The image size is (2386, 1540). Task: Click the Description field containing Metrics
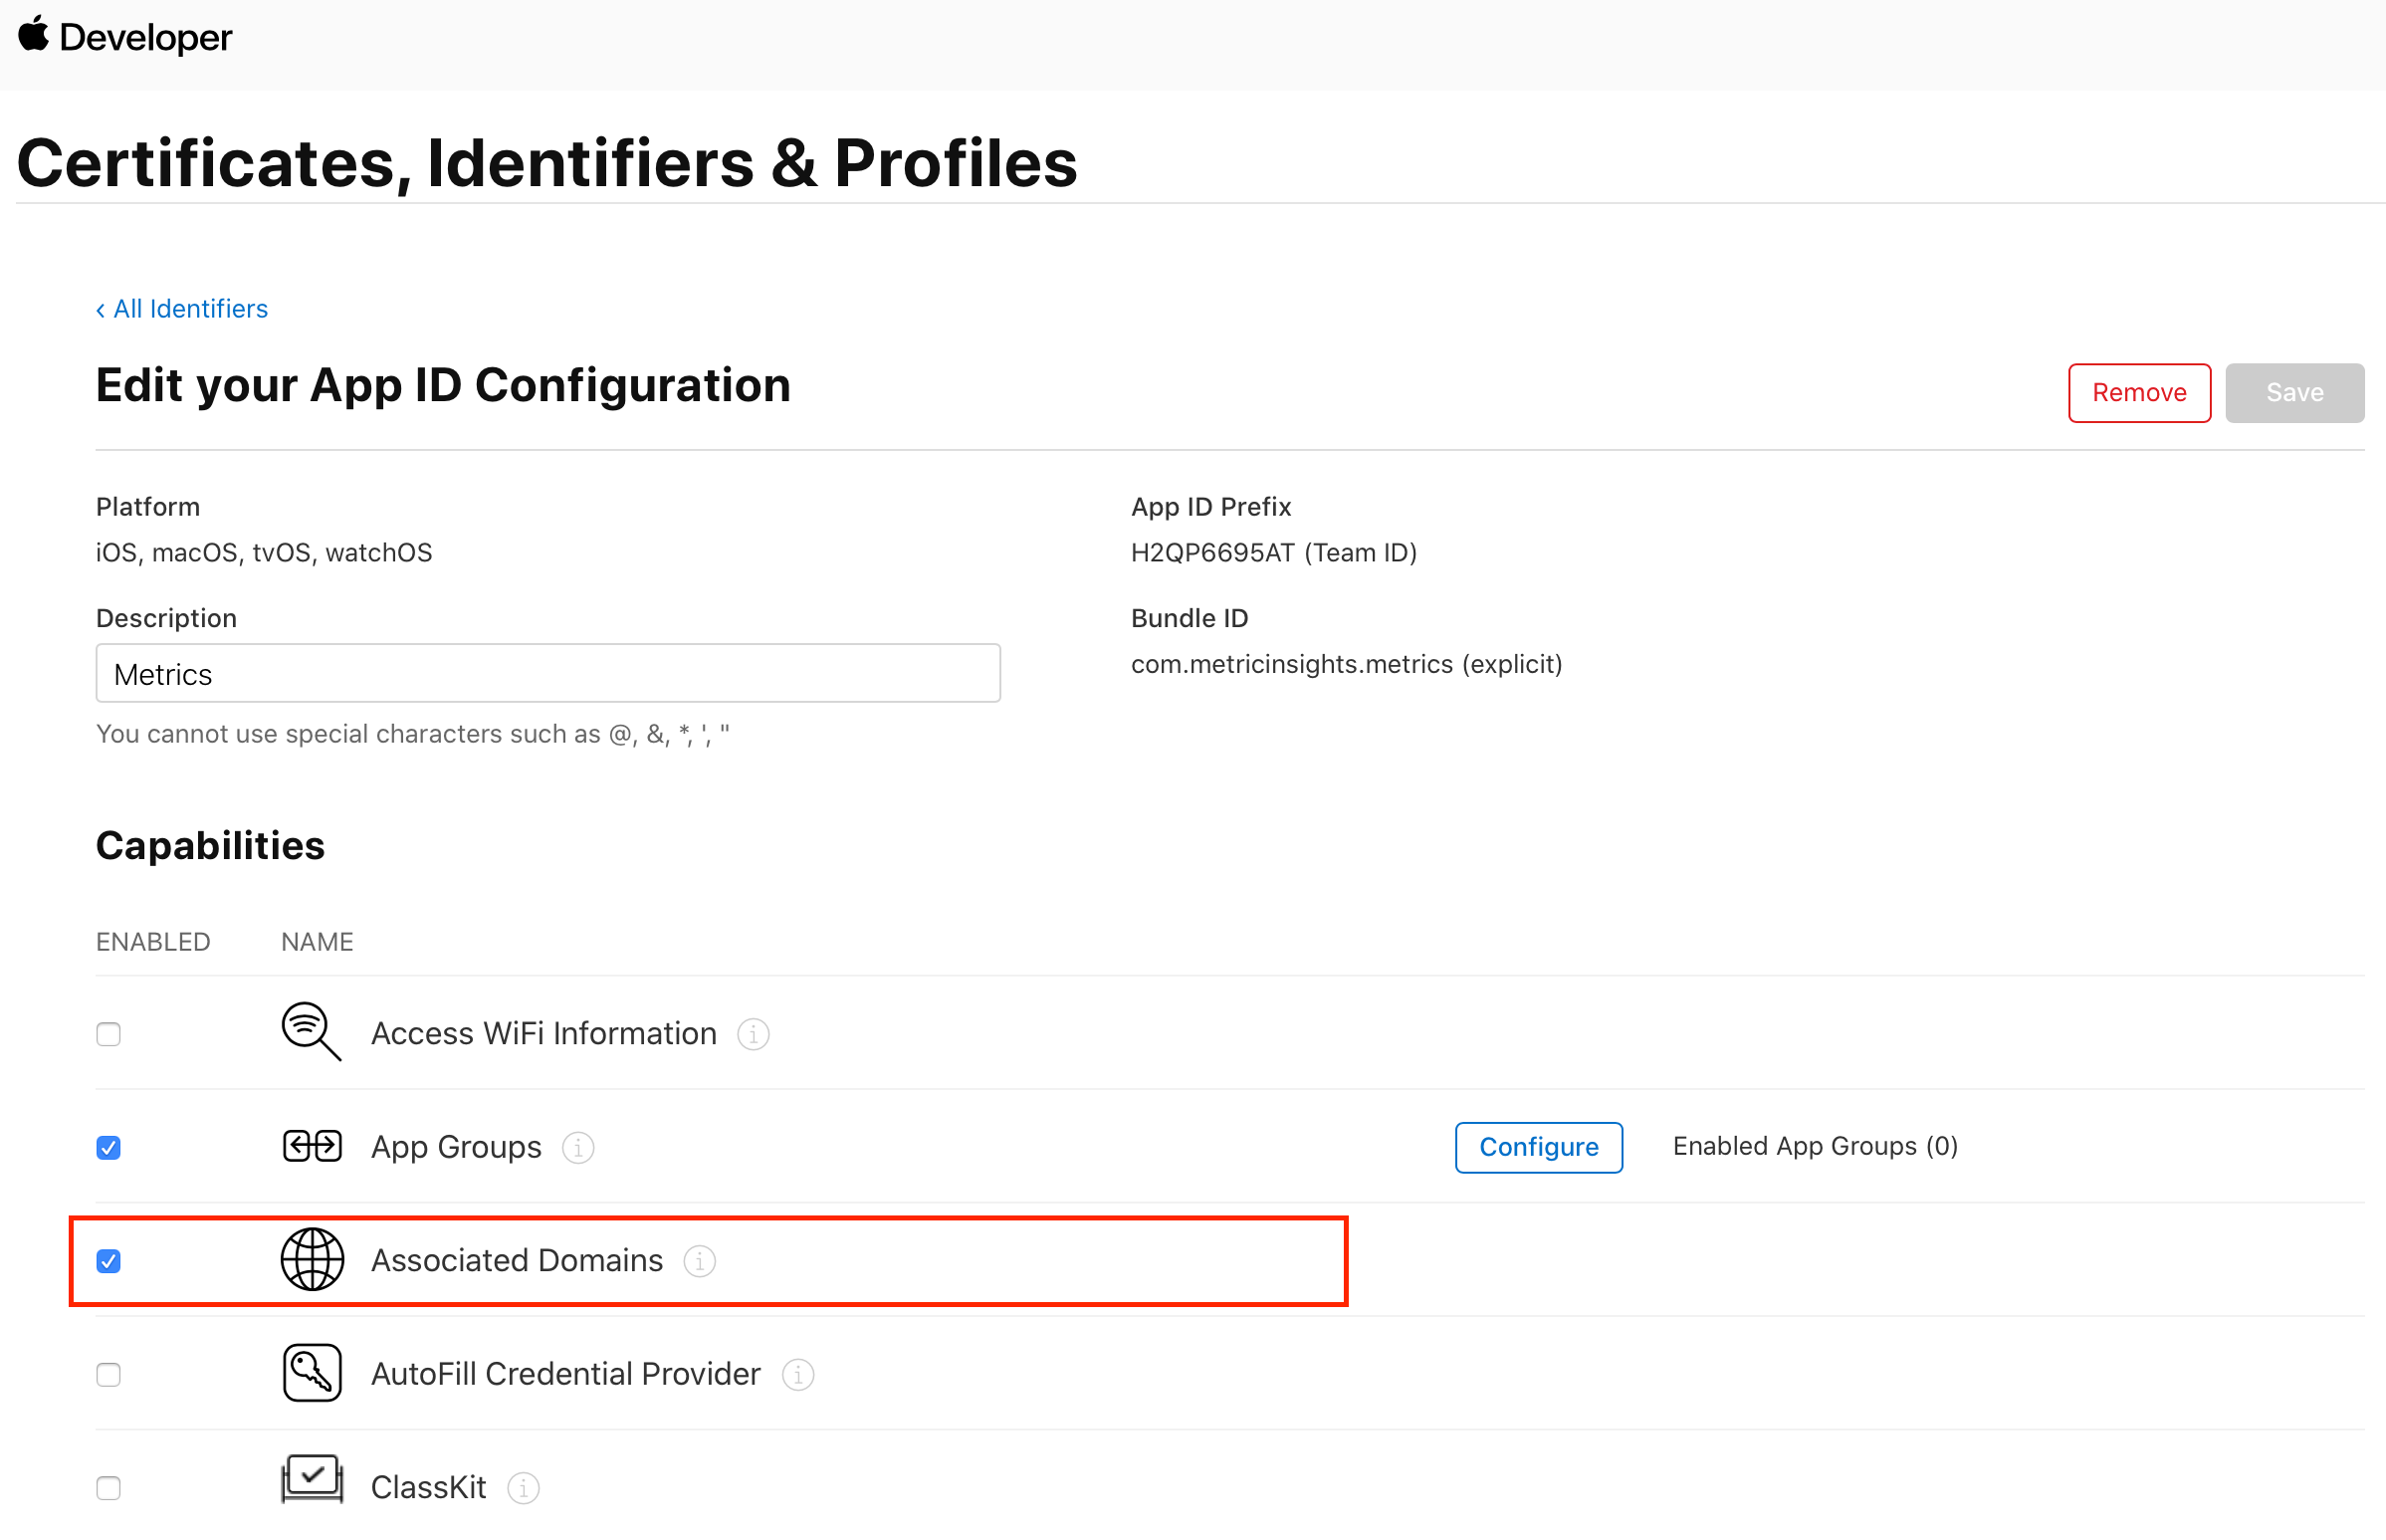point(548,674)
